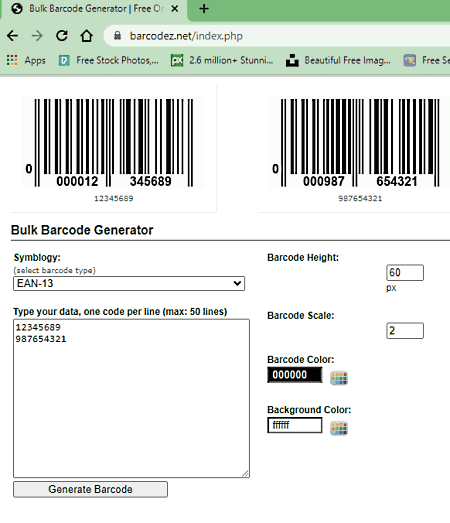Select the Bulk Barcode Generator tab
Screen dimensions: 450x523
[95, 9]
